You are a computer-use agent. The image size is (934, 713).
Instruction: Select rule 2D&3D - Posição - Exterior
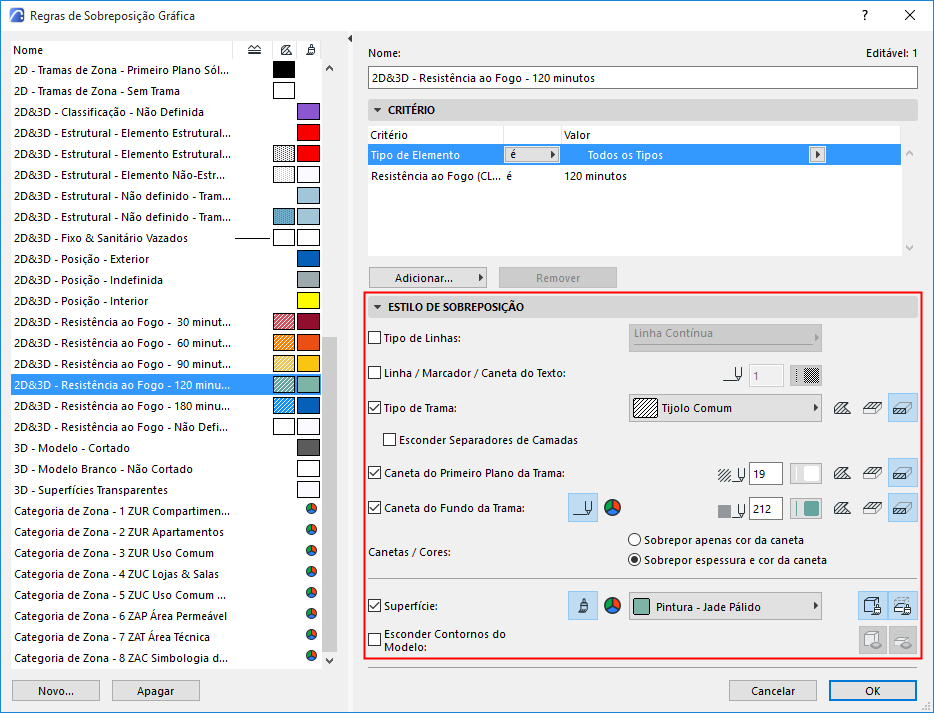tap(166, 259)
